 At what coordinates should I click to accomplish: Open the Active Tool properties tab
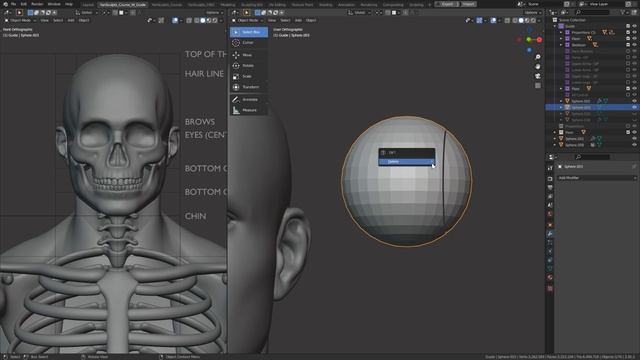coord(550,168)
